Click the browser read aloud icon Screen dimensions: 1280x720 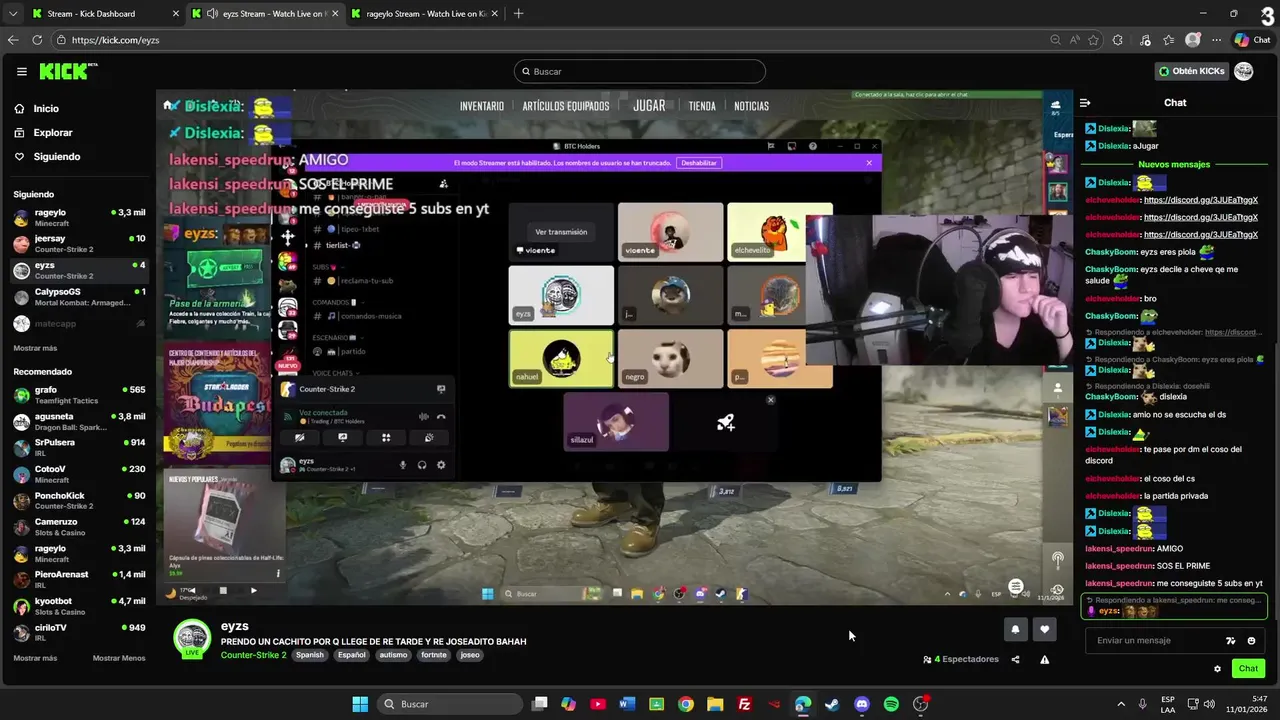tap(1074, 40)
